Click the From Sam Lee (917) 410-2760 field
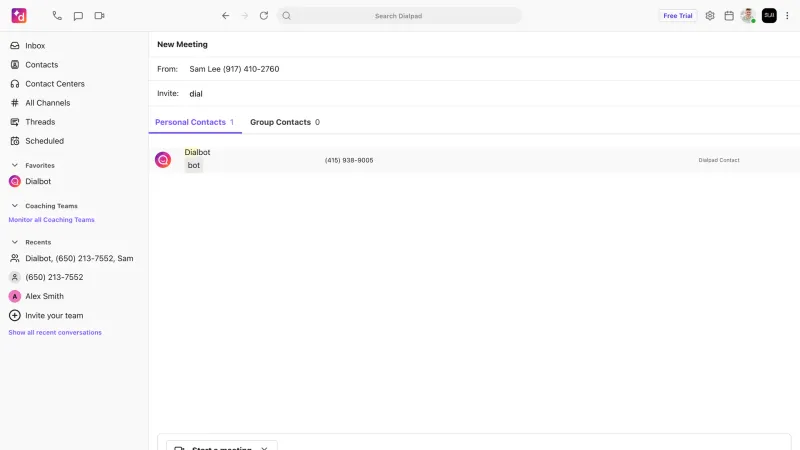The image size is (800, 450). [x=474, y=69]
